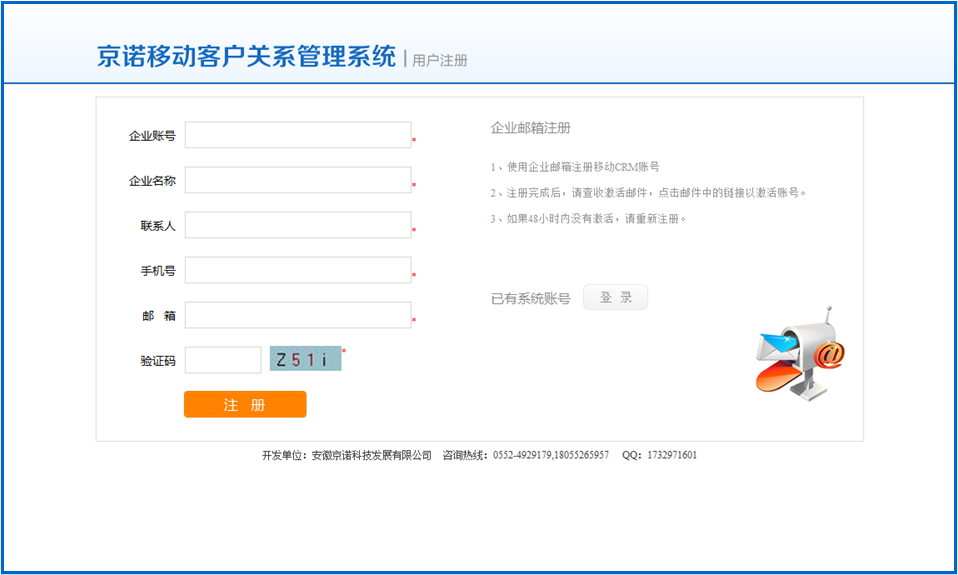958x575 pixels.
Task: Click the 已有系统账号 text
Action: (530, 298)
